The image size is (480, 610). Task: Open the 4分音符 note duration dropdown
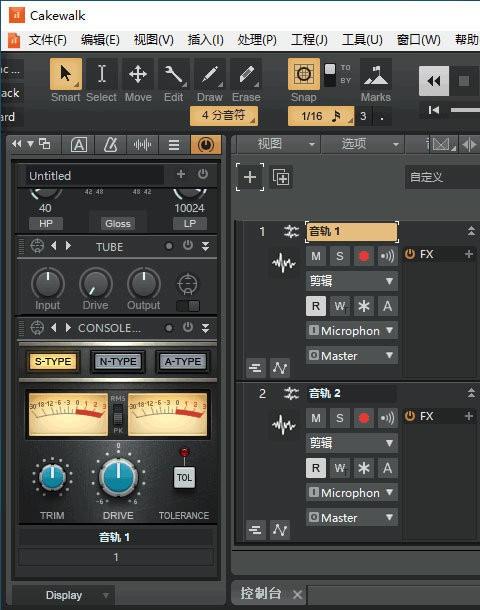(x=224, y=116)
